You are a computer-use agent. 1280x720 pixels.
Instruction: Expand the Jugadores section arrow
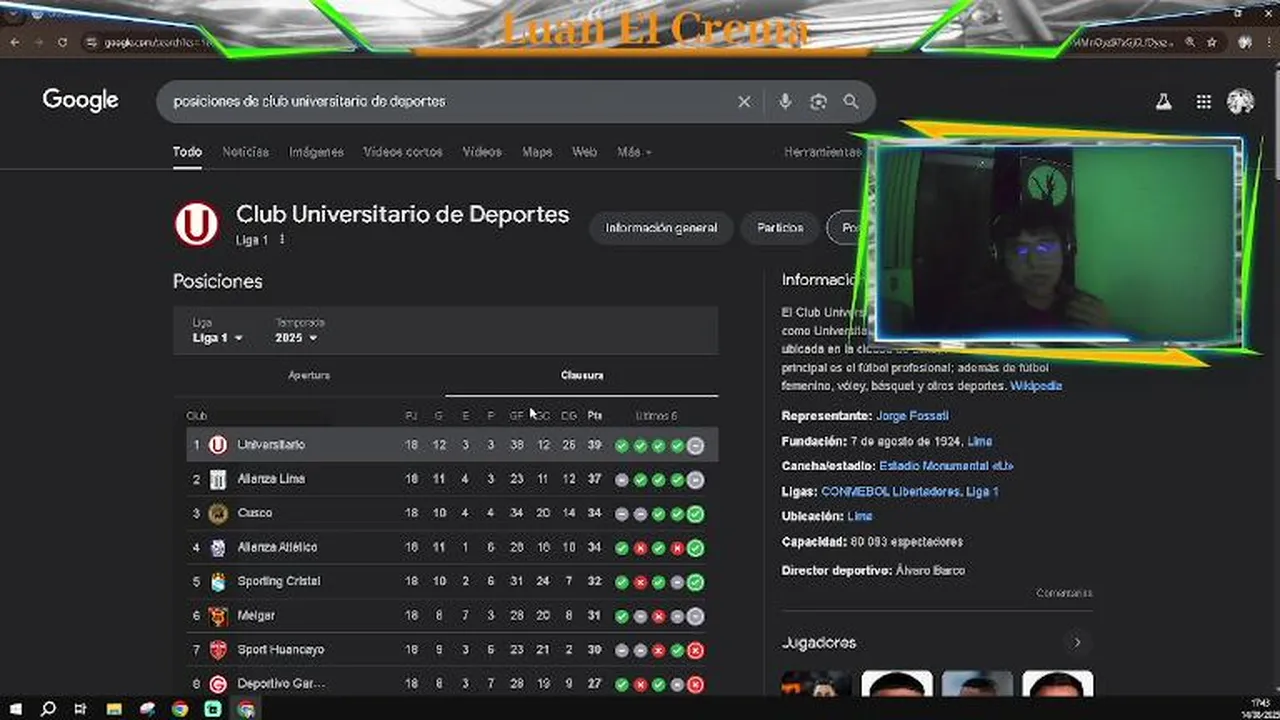pyautogui.click(x=1077, y=642)
